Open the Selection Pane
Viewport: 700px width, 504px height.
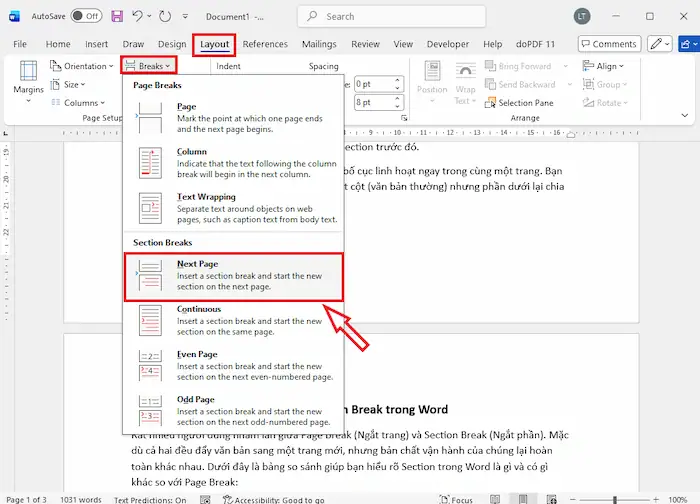click(x=526, y=103)
